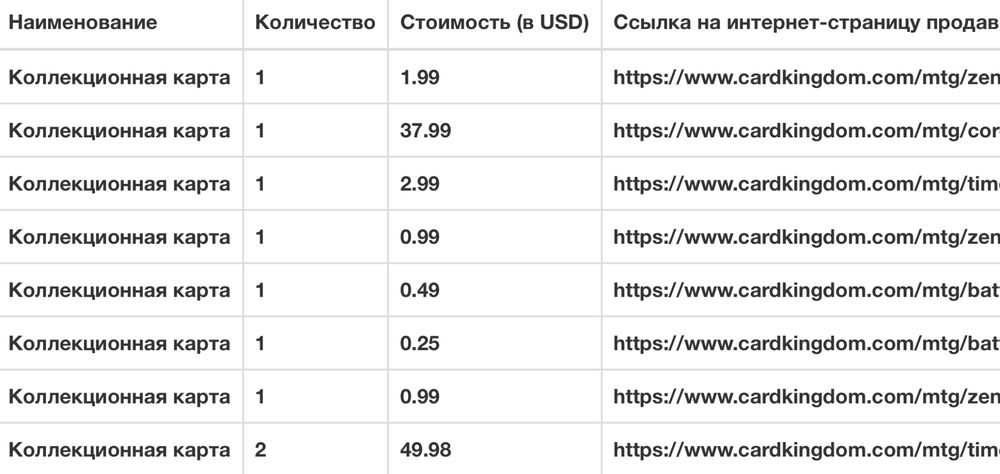Click the Количество column header
Screen dimensions: 1000x474
point(315,22)
